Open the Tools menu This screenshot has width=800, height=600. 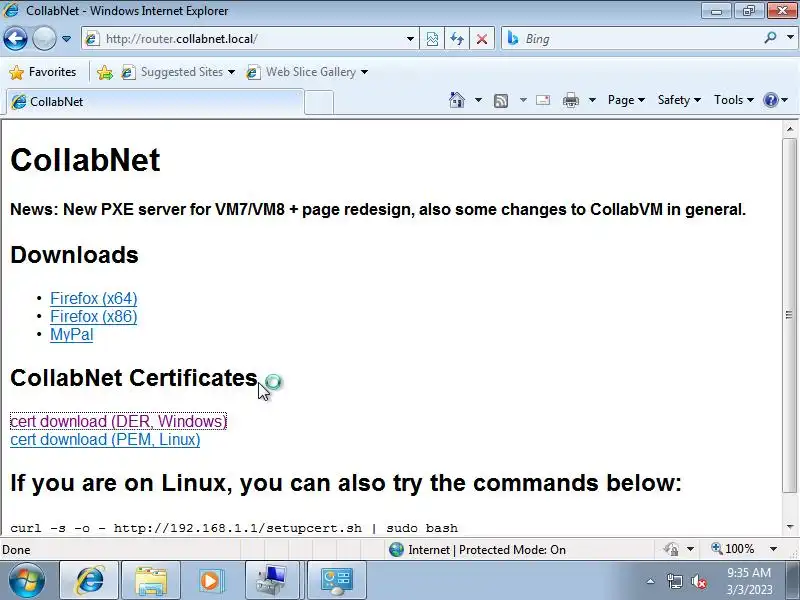point(733,100)
